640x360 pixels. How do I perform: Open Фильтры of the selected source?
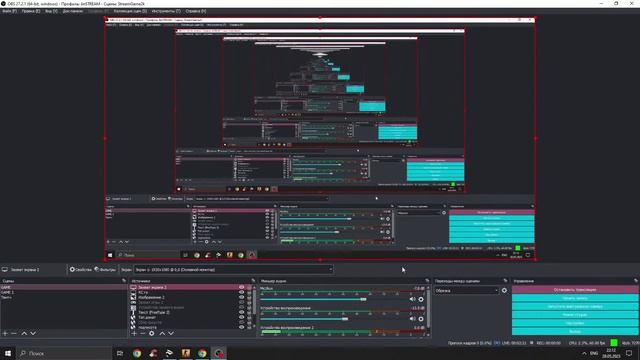pyautogui.click(x=105, y=269)
